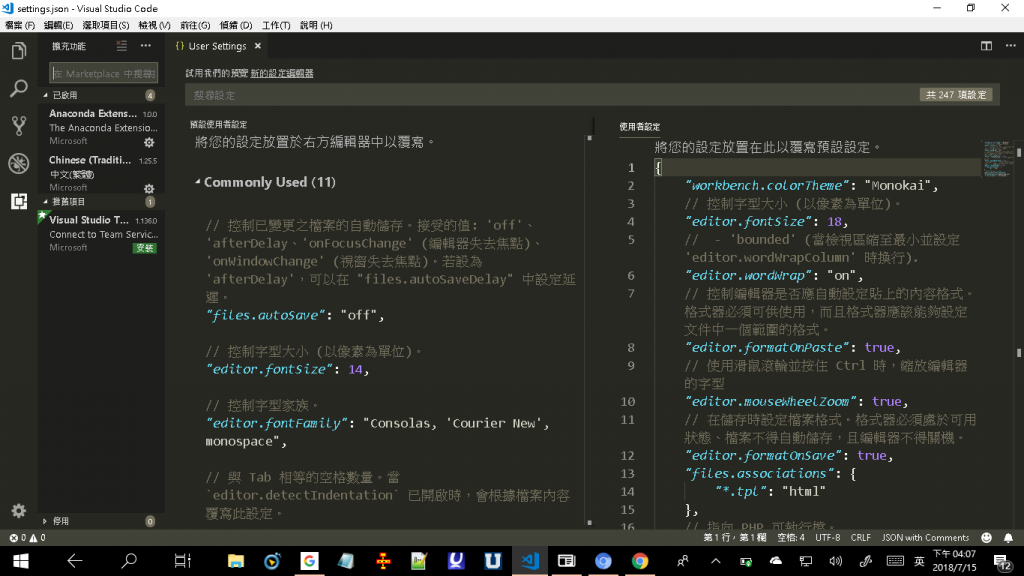Open the View menu
Screen dimensions: 1024x576
point(154,25)
